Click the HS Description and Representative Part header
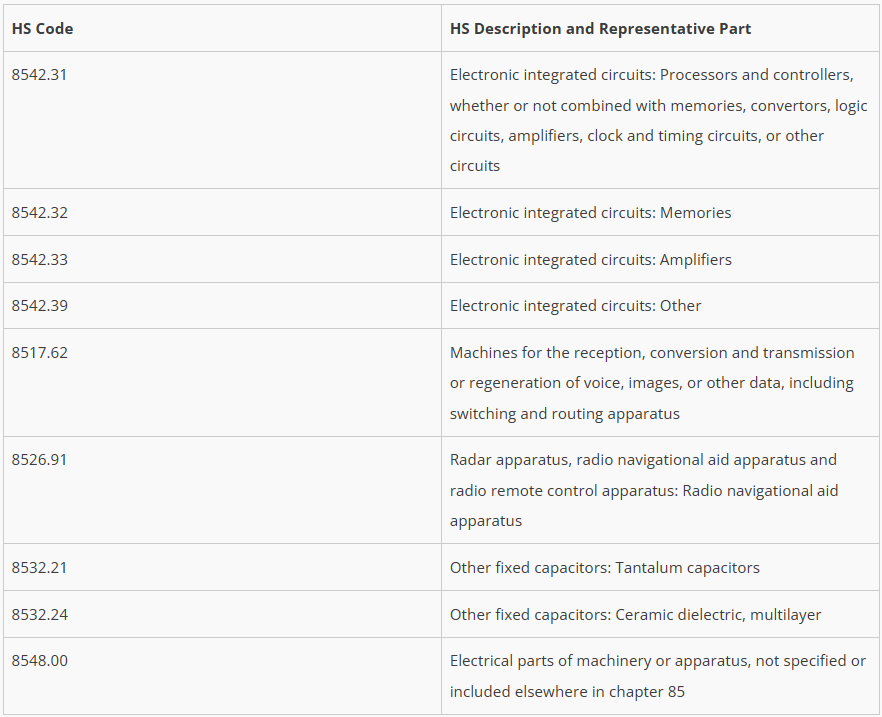The height and width of the screenshot is (717, 882). pyautogui.click(x=600, y=28)
